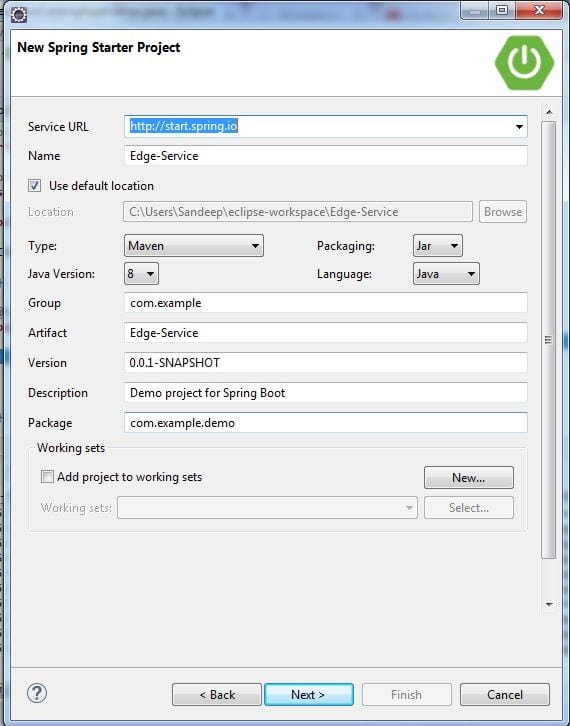Click New... working set button
This screenshot has width=570, height=726.
coord(469,477)
